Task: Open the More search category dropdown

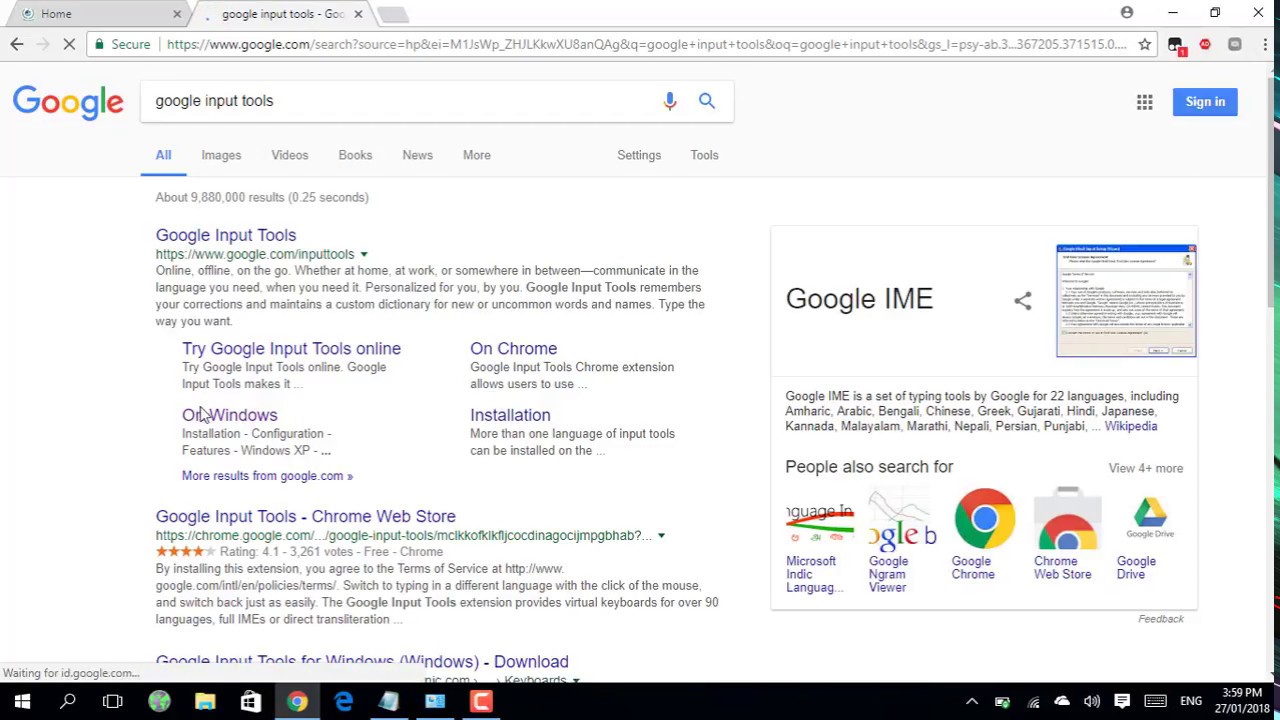Action: click(x=477, y=155)
